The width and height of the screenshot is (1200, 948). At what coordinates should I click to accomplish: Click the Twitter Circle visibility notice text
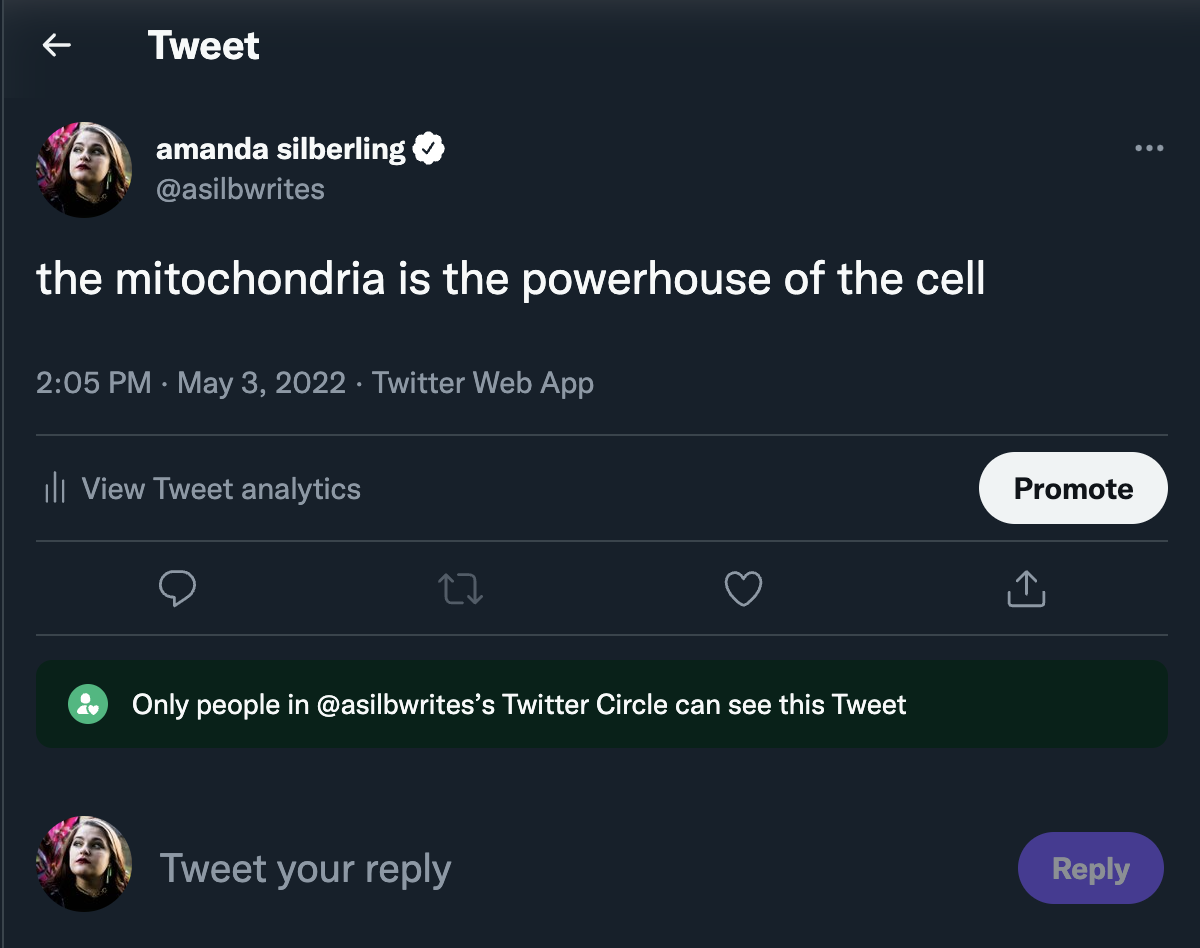519,705
